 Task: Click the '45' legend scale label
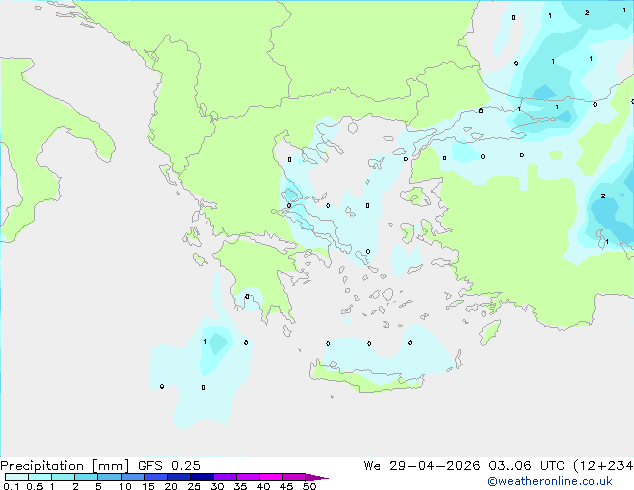click(286, 486)
